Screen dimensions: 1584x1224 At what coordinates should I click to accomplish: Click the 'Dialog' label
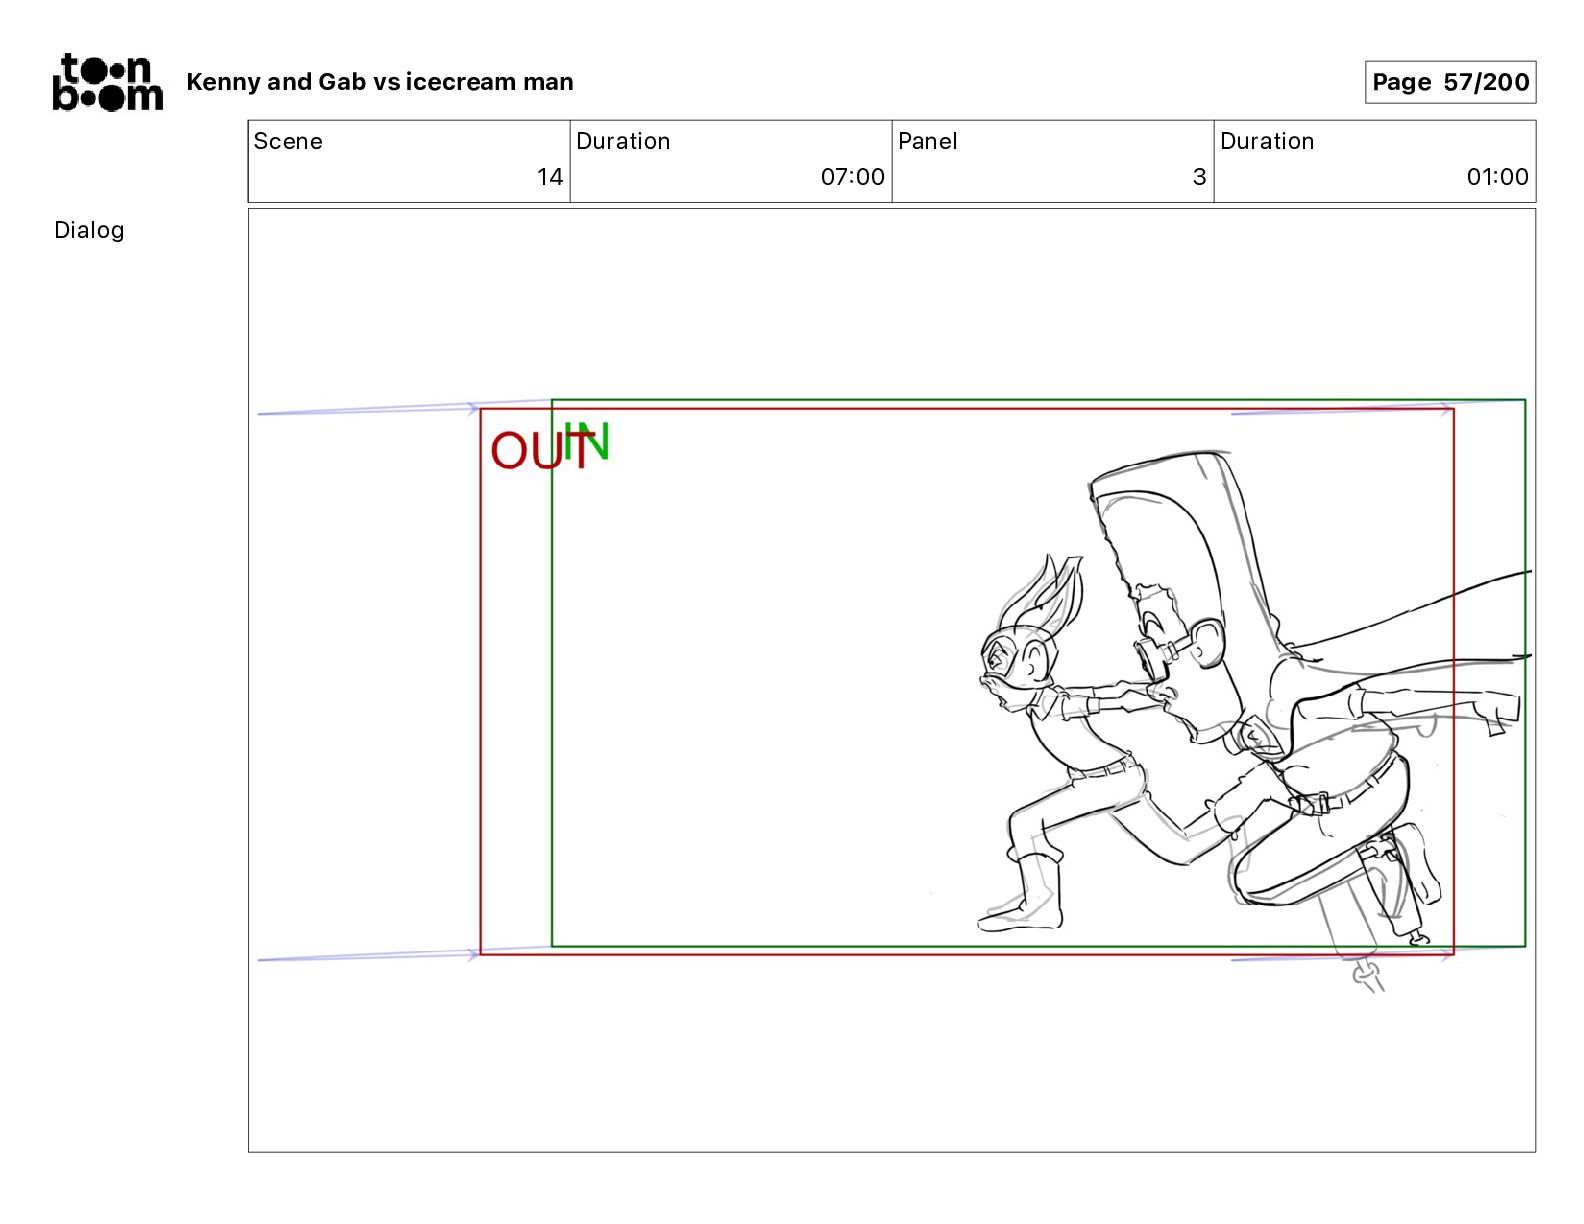[x=89, y=230]
